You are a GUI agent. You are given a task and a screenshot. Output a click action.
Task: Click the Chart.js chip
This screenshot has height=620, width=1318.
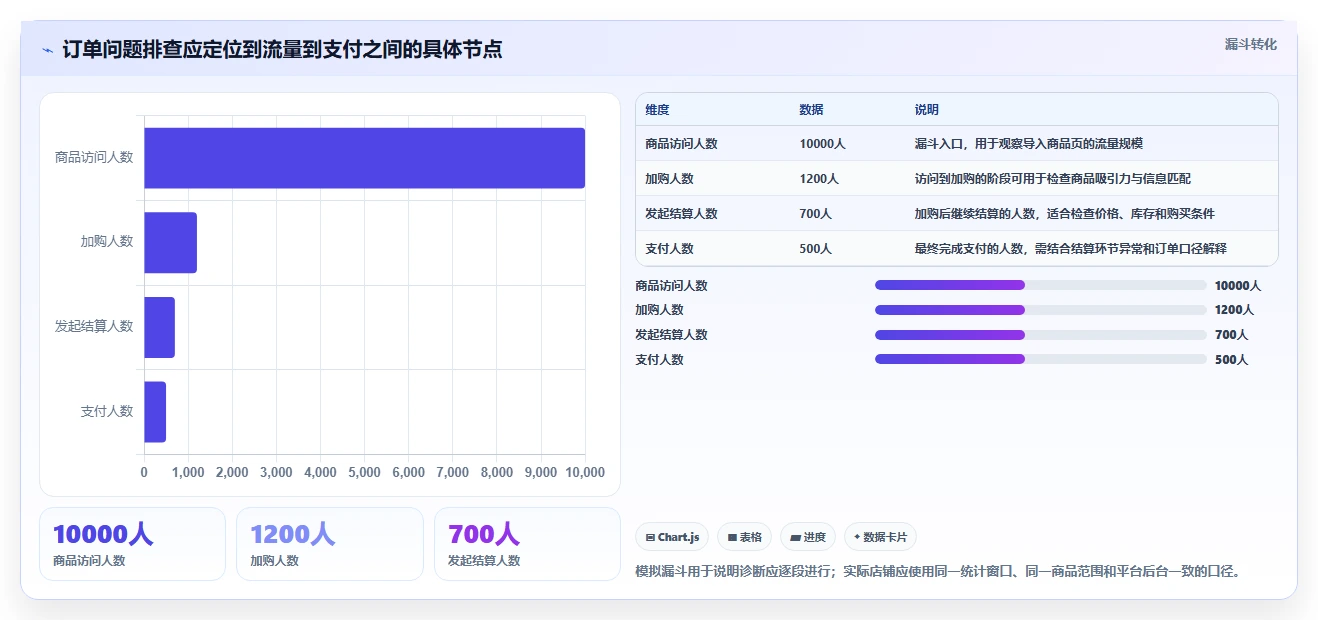click(672, 537)
